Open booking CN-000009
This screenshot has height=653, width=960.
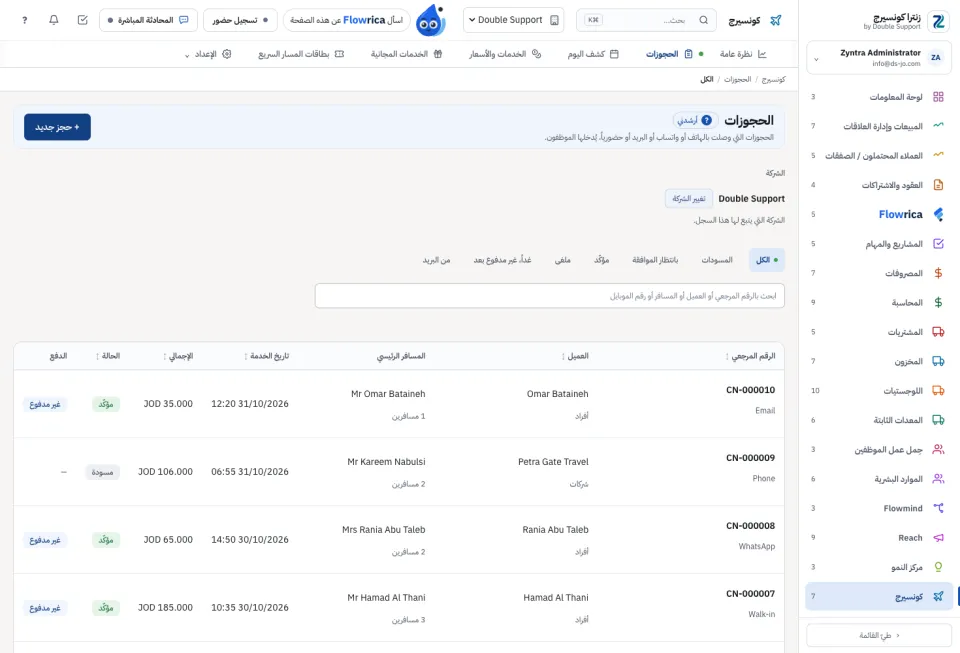(750, 458)
